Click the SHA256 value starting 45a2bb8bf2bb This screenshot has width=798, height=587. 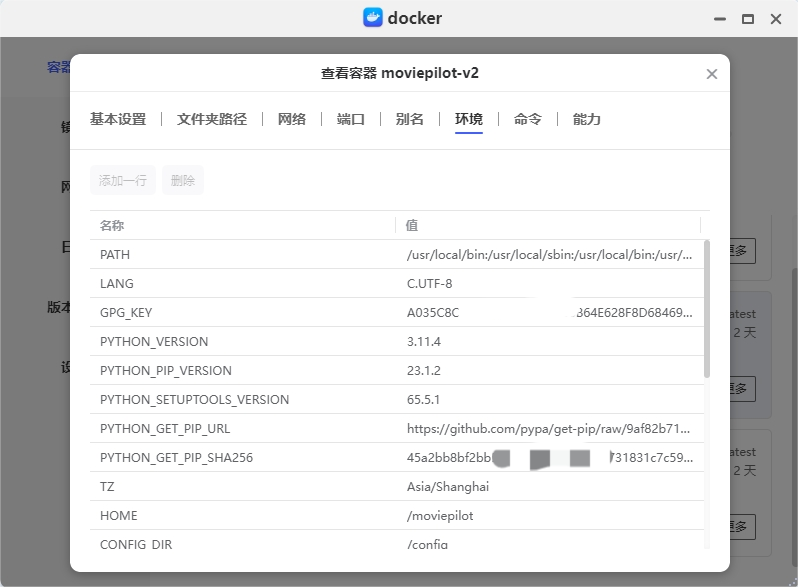(x=550, y=458)
